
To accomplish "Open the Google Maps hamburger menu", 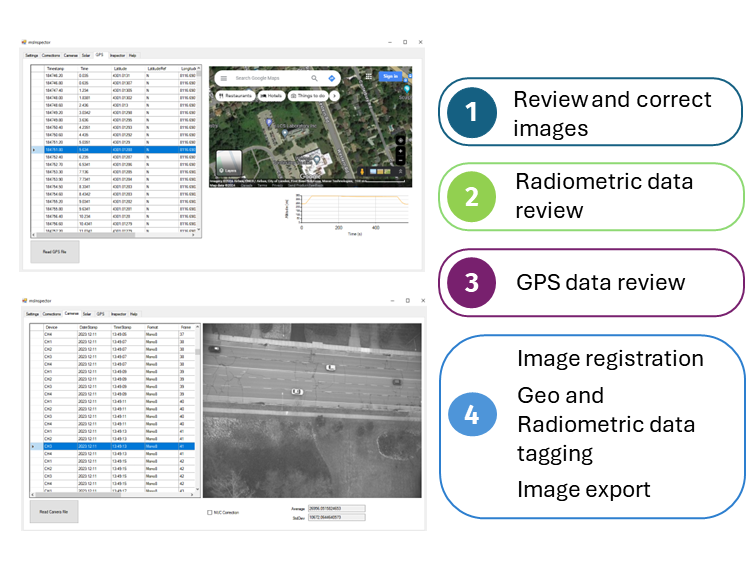I will (224, 78).
